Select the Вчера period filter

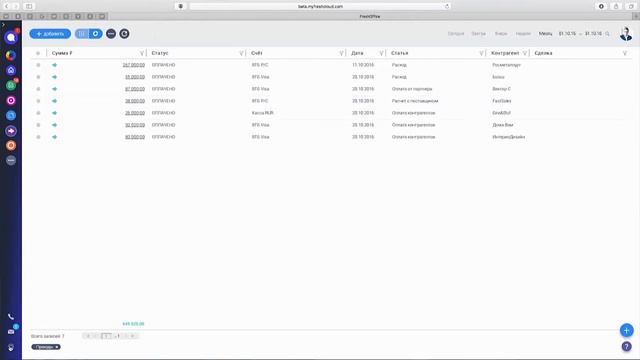tap(501, 33)
